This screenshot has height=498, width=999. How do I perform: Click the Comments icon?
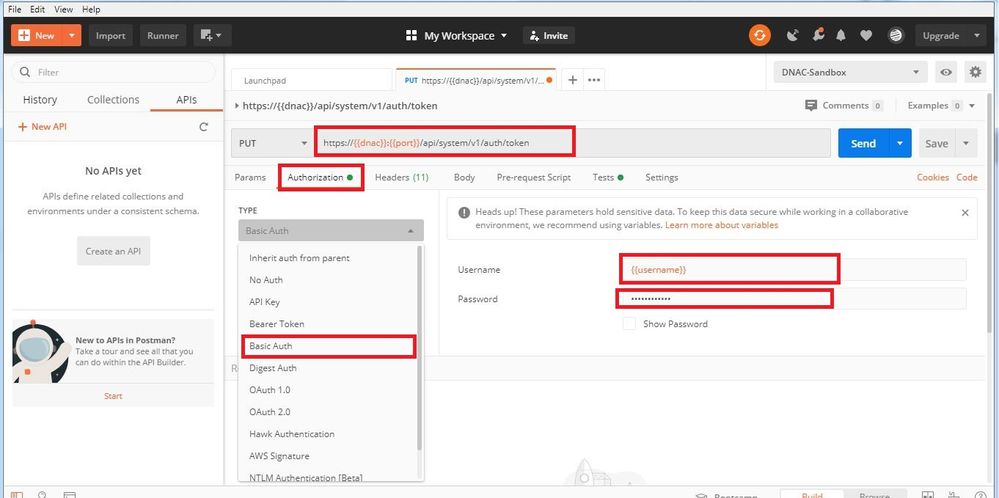click(811, 106)
